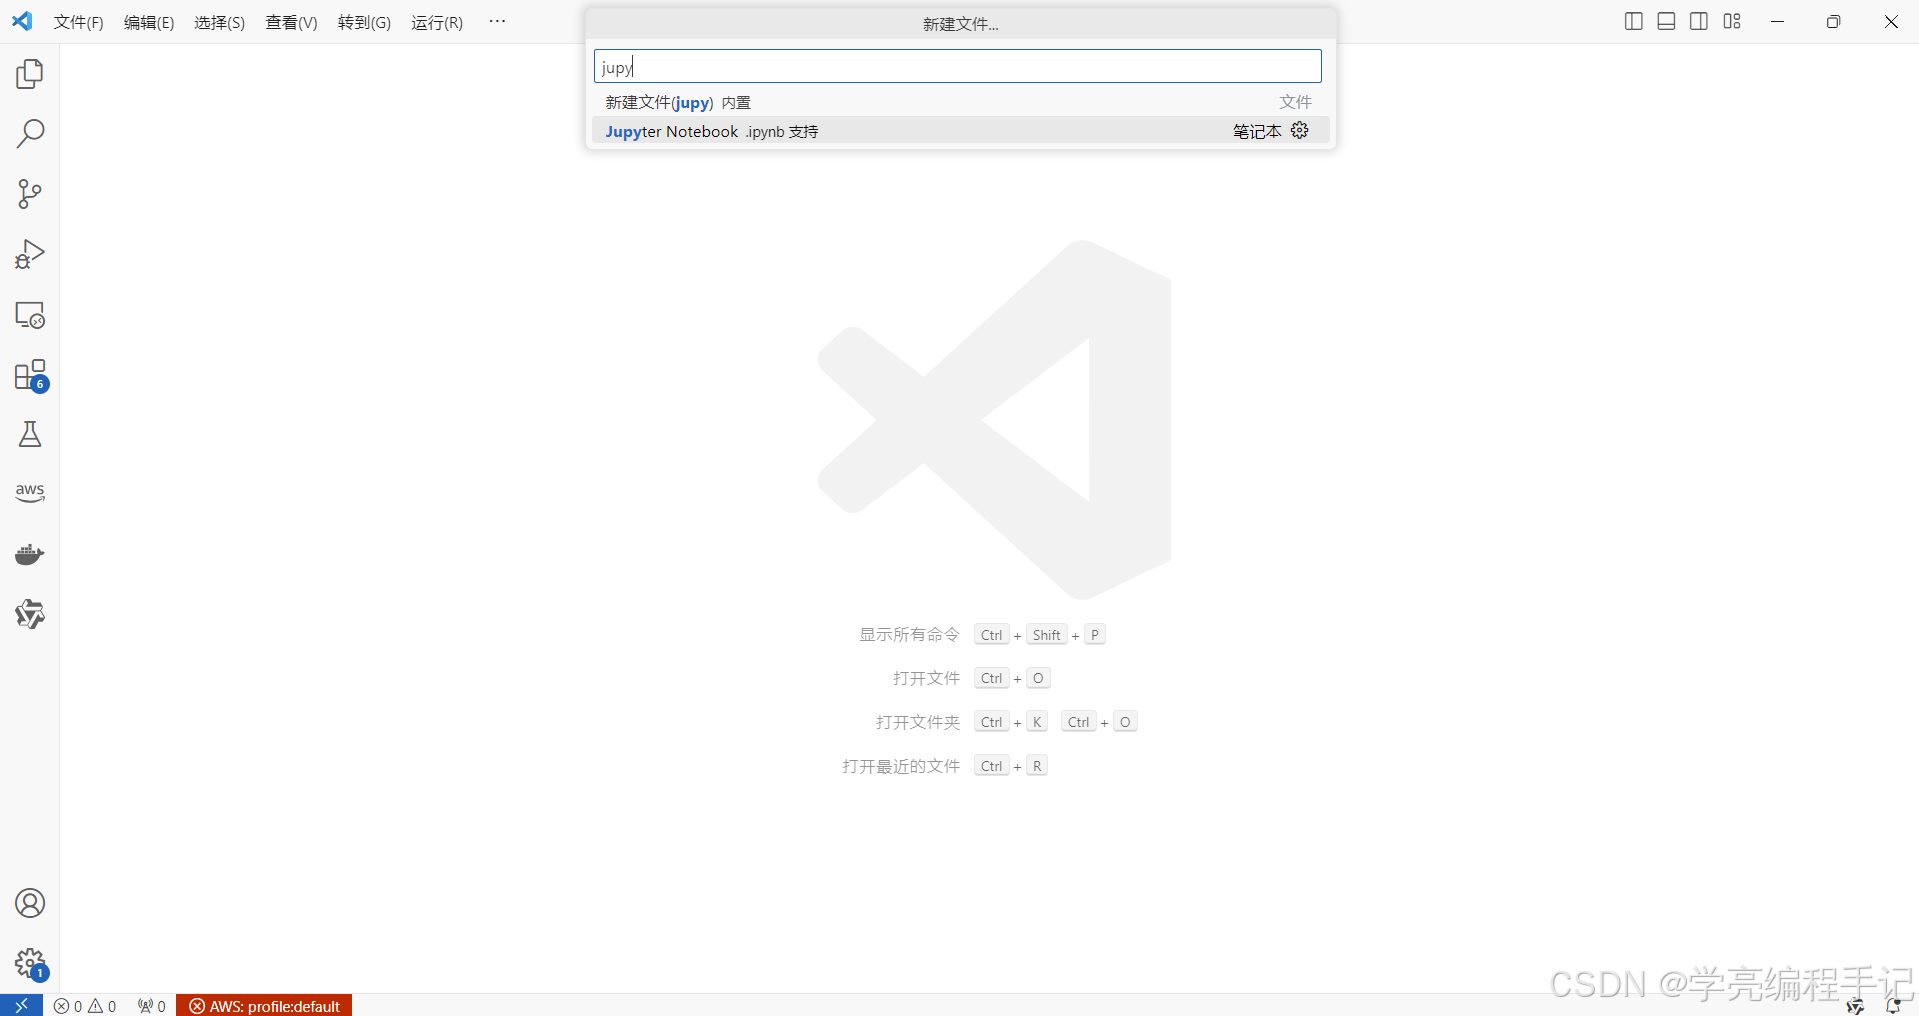
Task: Open the Manage gear icon
Action: (30, 964)
